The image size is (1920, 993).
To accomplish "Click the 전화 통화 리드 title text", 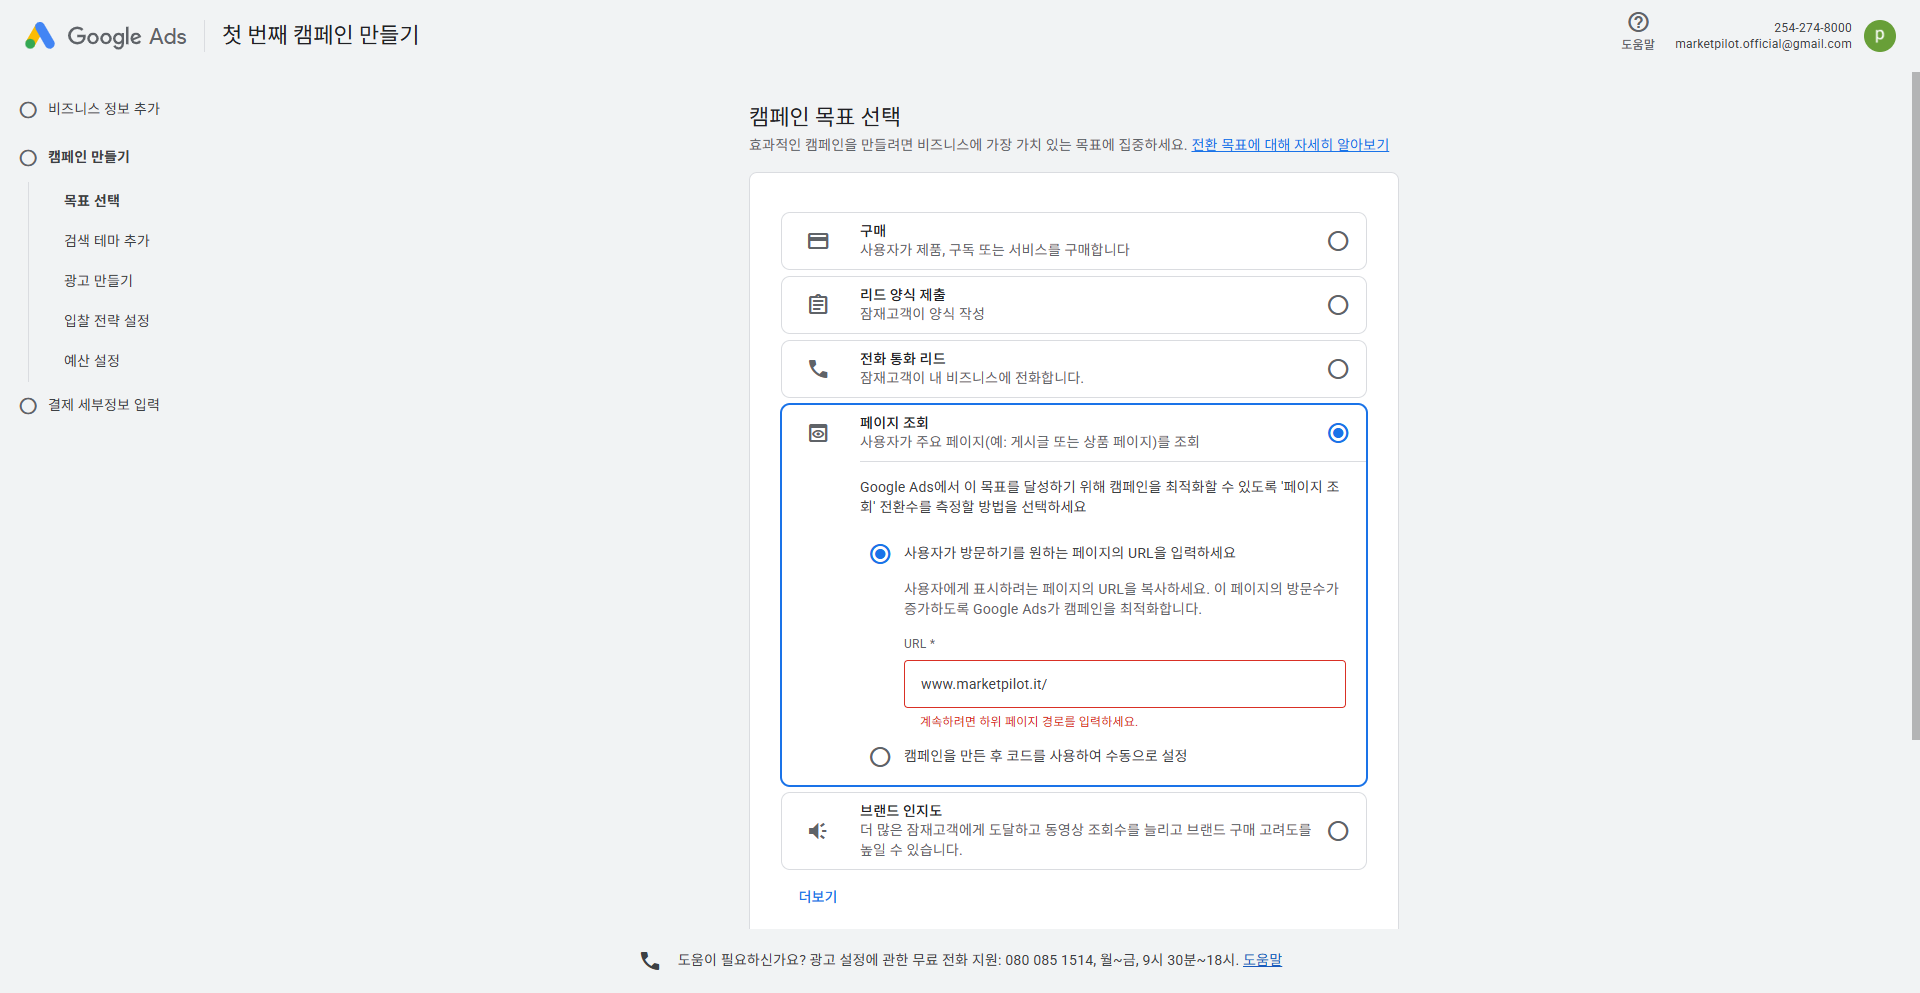I will pos(903,359).
